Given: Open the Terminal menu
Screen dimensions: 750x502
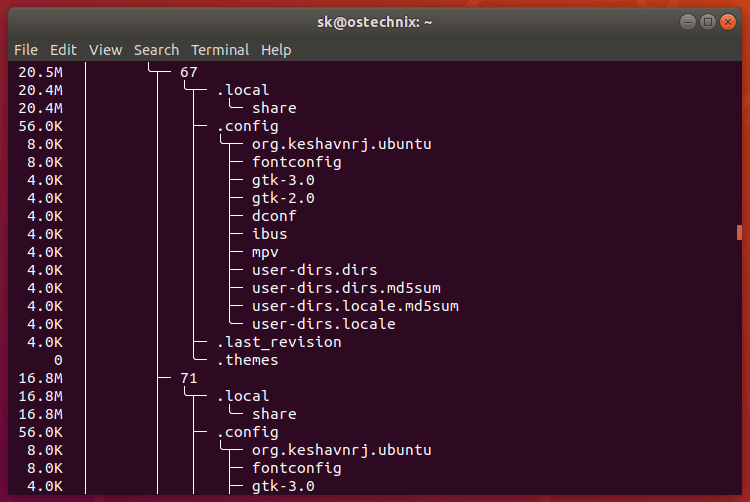Looking at the screenshot, I should 220,50.
